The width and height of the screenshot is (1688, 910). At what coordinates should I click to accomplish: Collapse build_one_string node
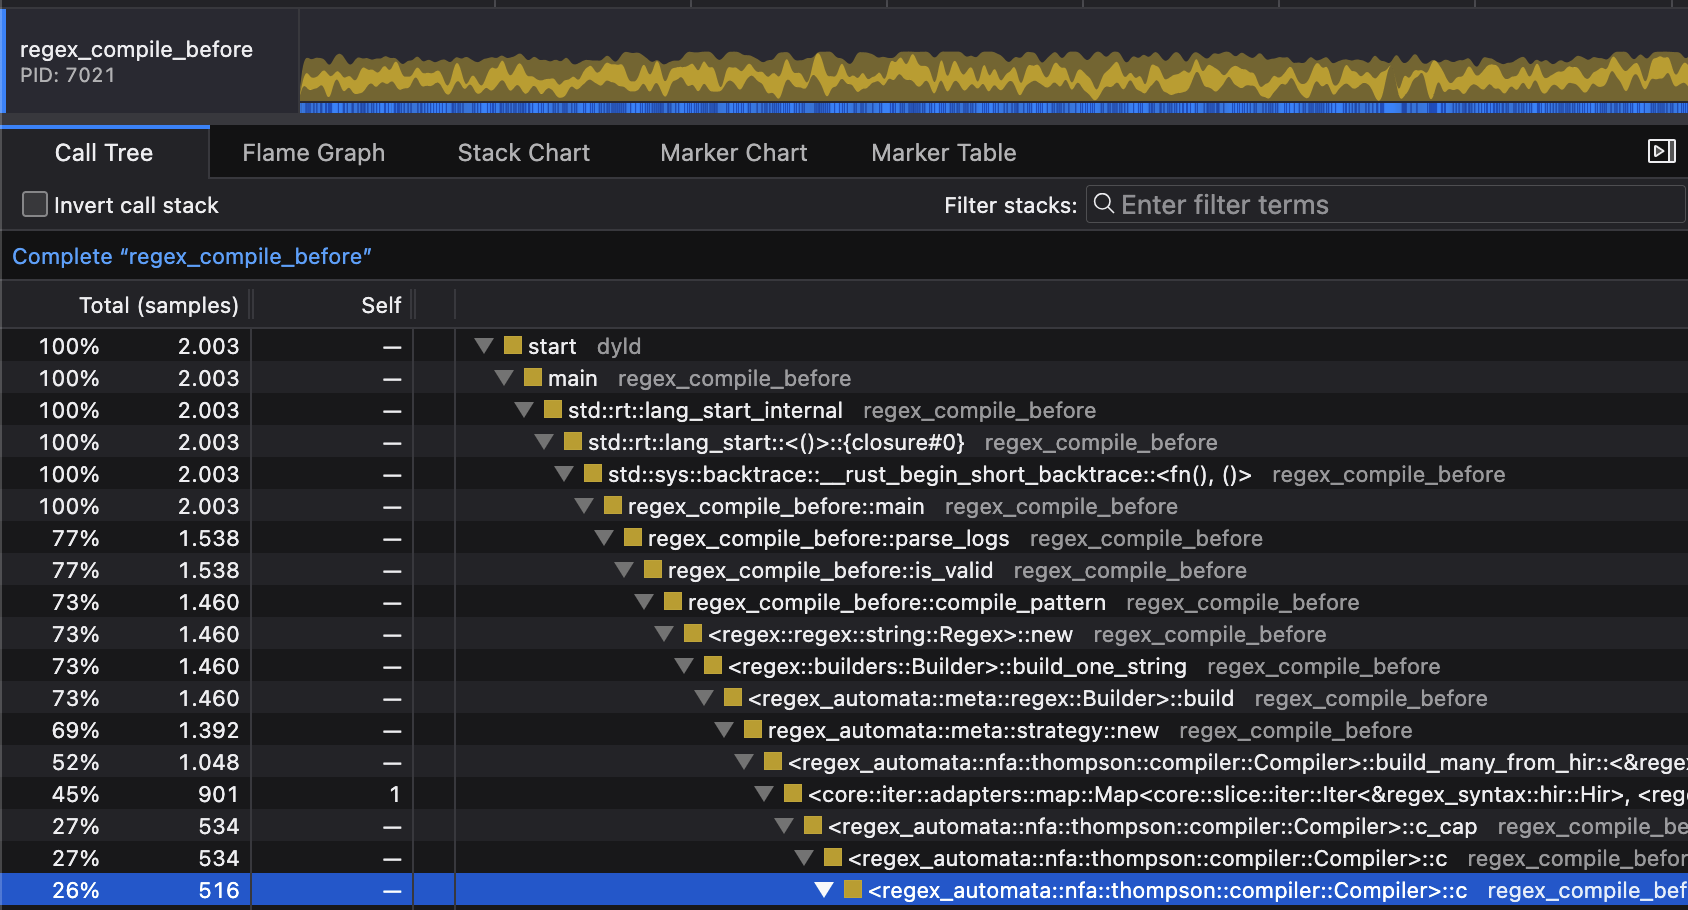click(684, 665)
